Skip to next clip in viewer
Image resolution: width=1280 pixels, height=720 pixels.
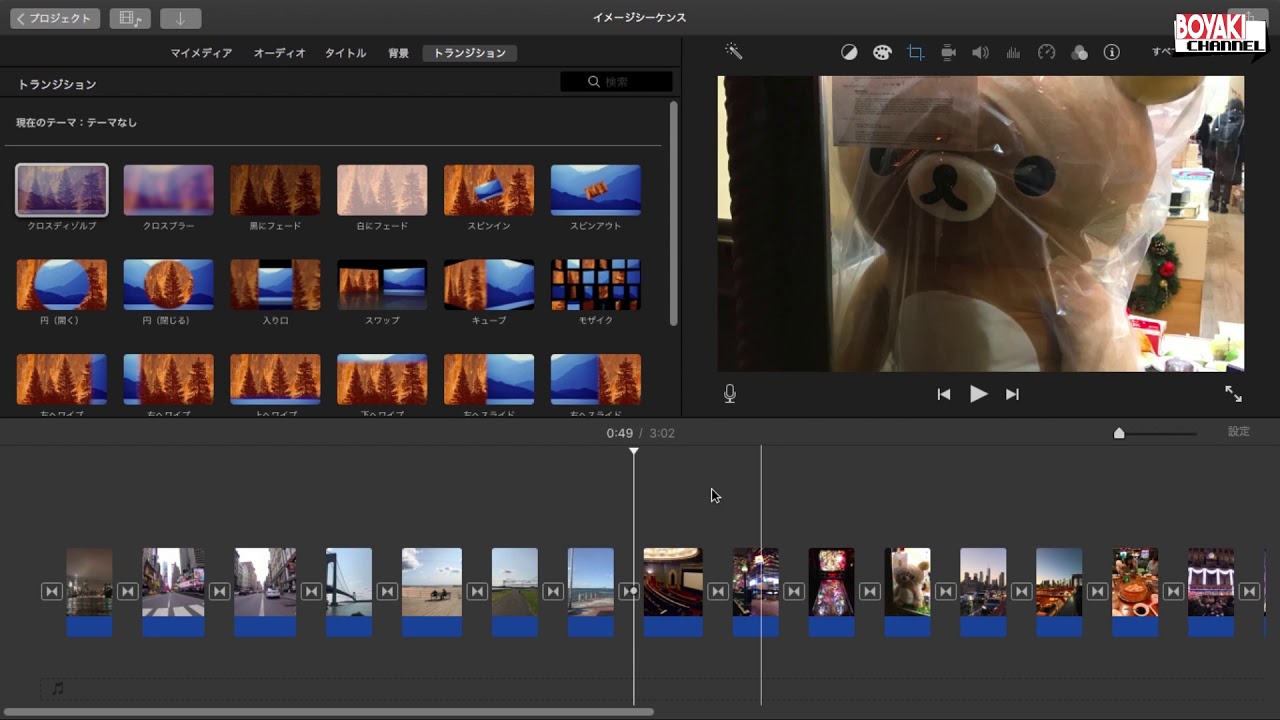coord(1012,394)
